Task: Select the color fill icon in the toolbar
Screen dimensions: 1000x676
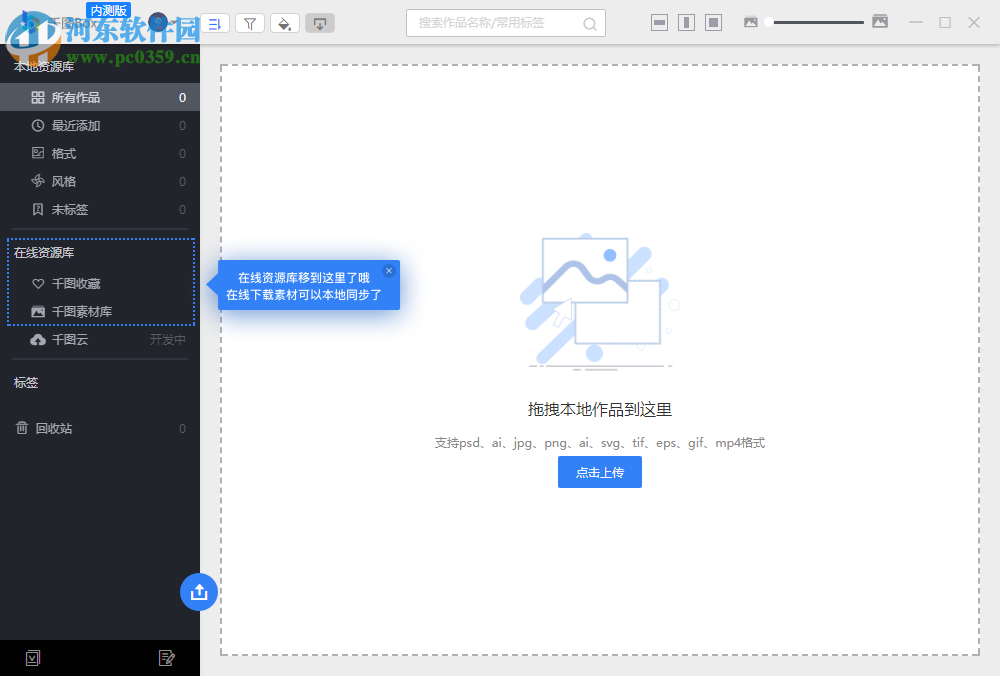Action: pyautogui.click(x=285, y=22)
